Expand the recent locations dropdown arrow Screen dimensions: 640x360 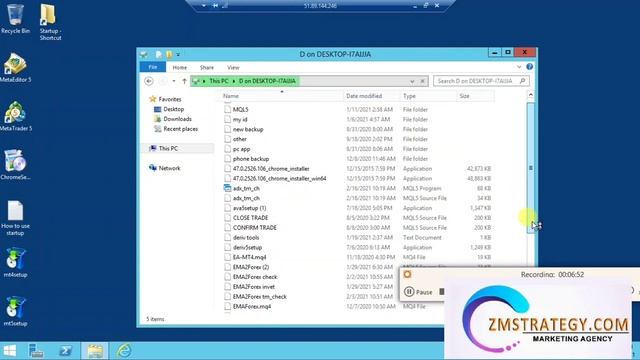tap(174, 81)
